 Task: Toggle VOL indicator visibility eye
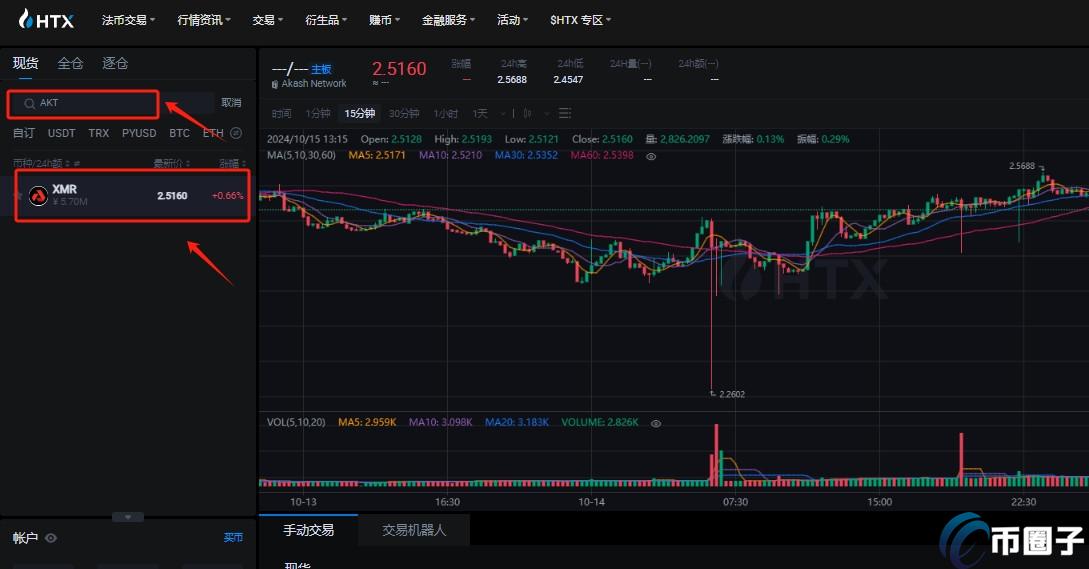(656, 423)
